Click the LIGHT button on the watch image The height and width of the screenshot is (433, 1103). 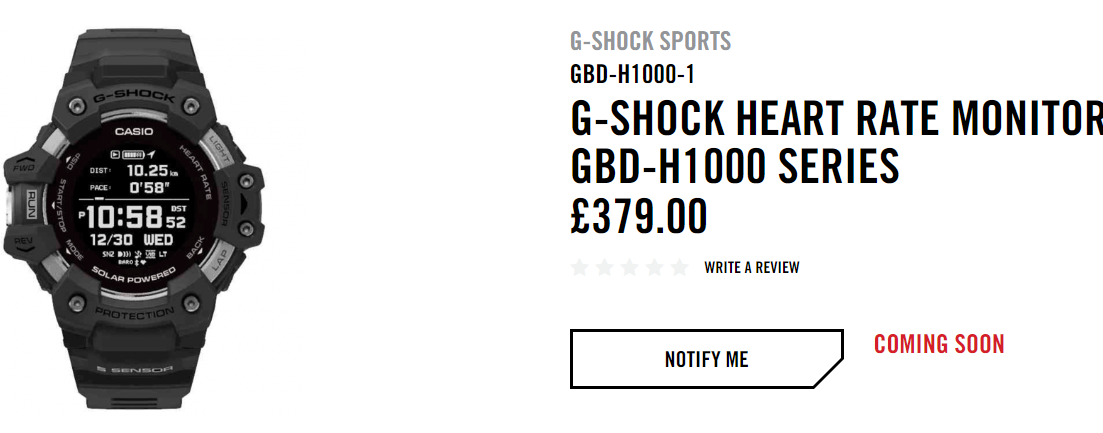(x=219, y=147)
